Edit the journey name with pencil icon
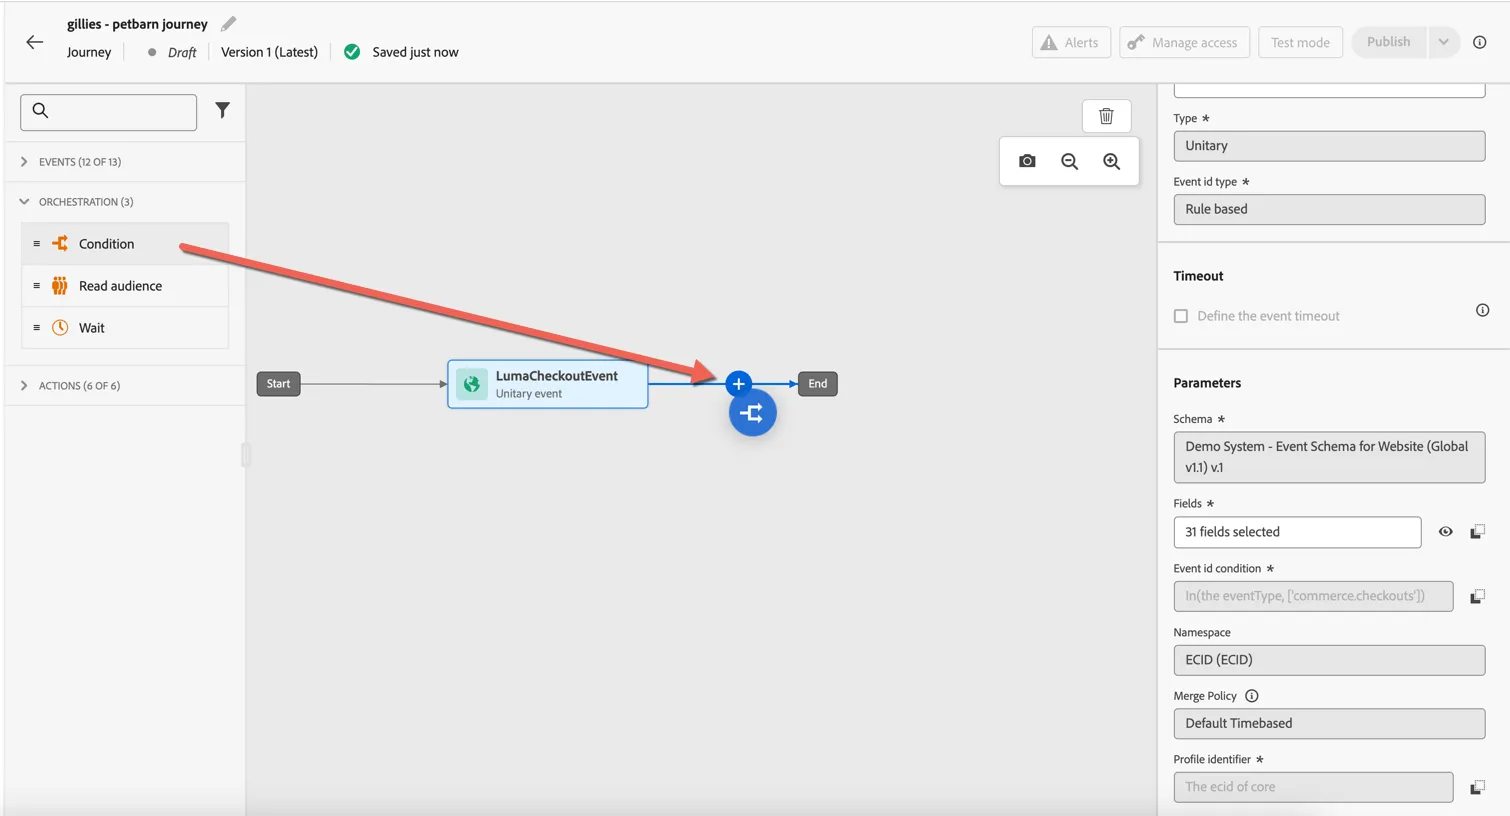The width and height of the screenshot is (1510, 816). (x=229, y=23)
